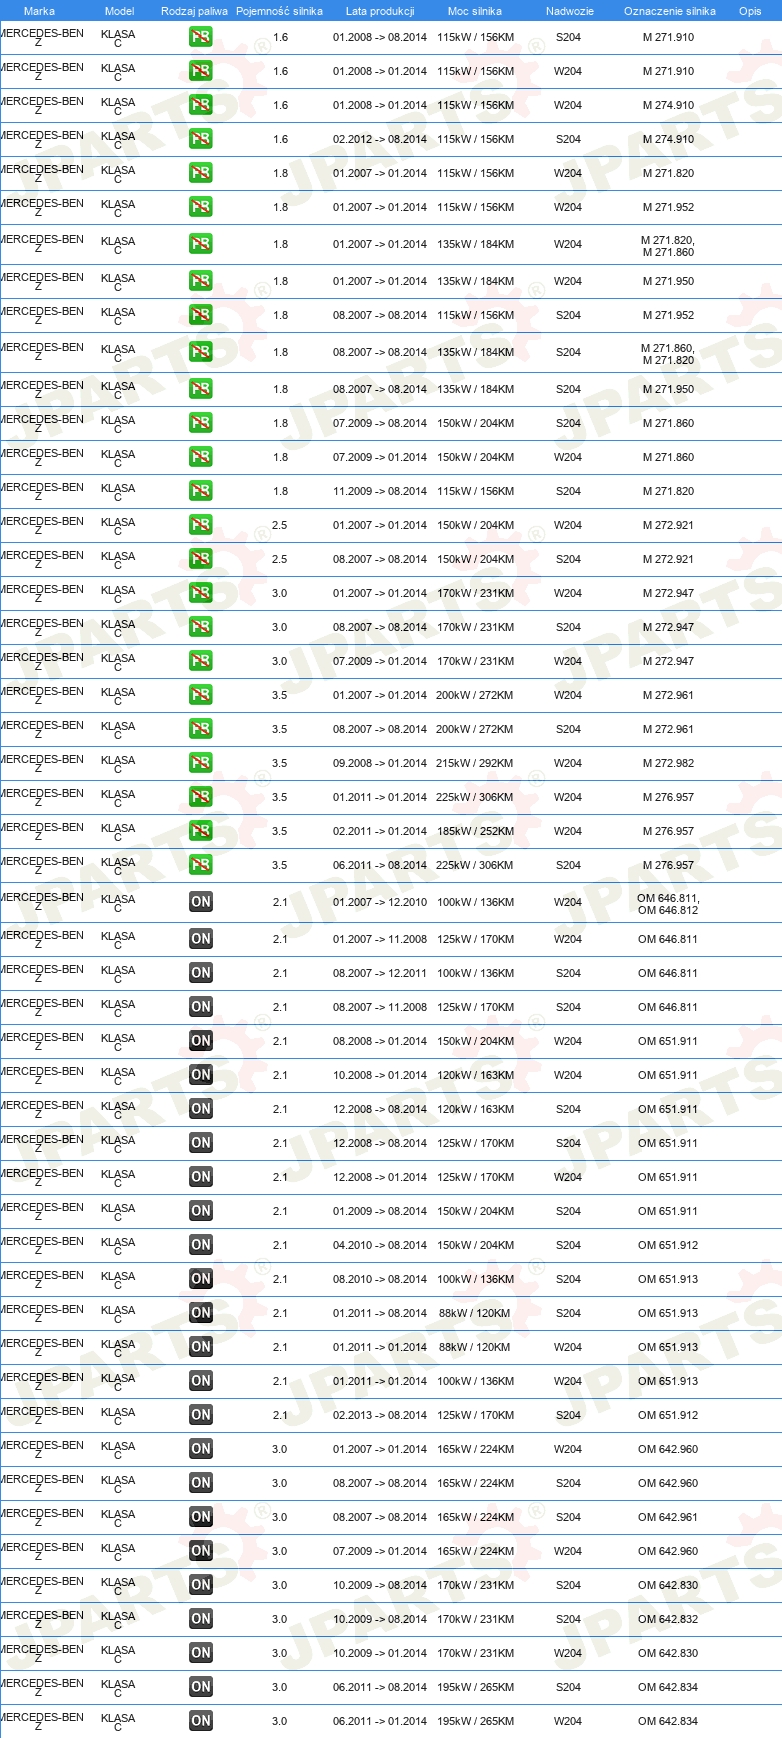Image resolution: width=782 pixels, height=1738 pixels.
Task: Select 120kW / 163KM in the 10.2008 row
Action: coord(475,1075)
